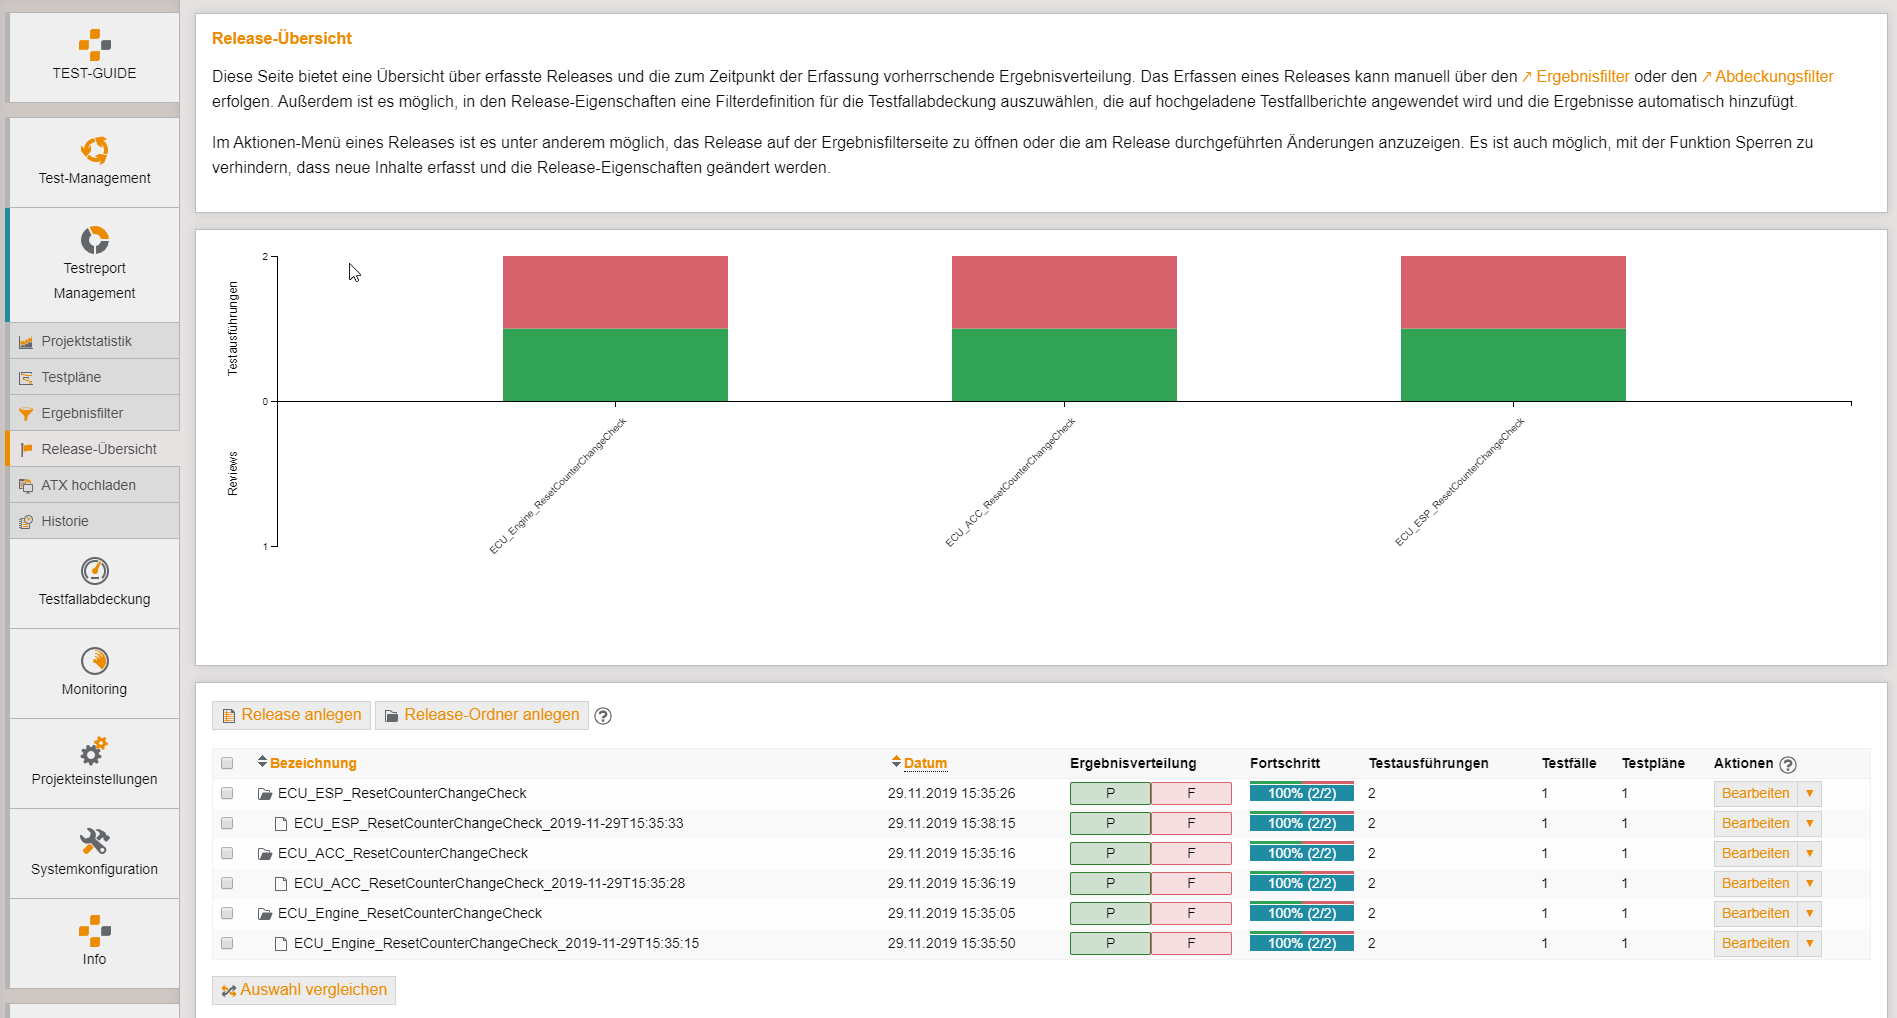Switch to the Testreport Management section
This screenshot has height=1018, width=1897.
(93, 265)
